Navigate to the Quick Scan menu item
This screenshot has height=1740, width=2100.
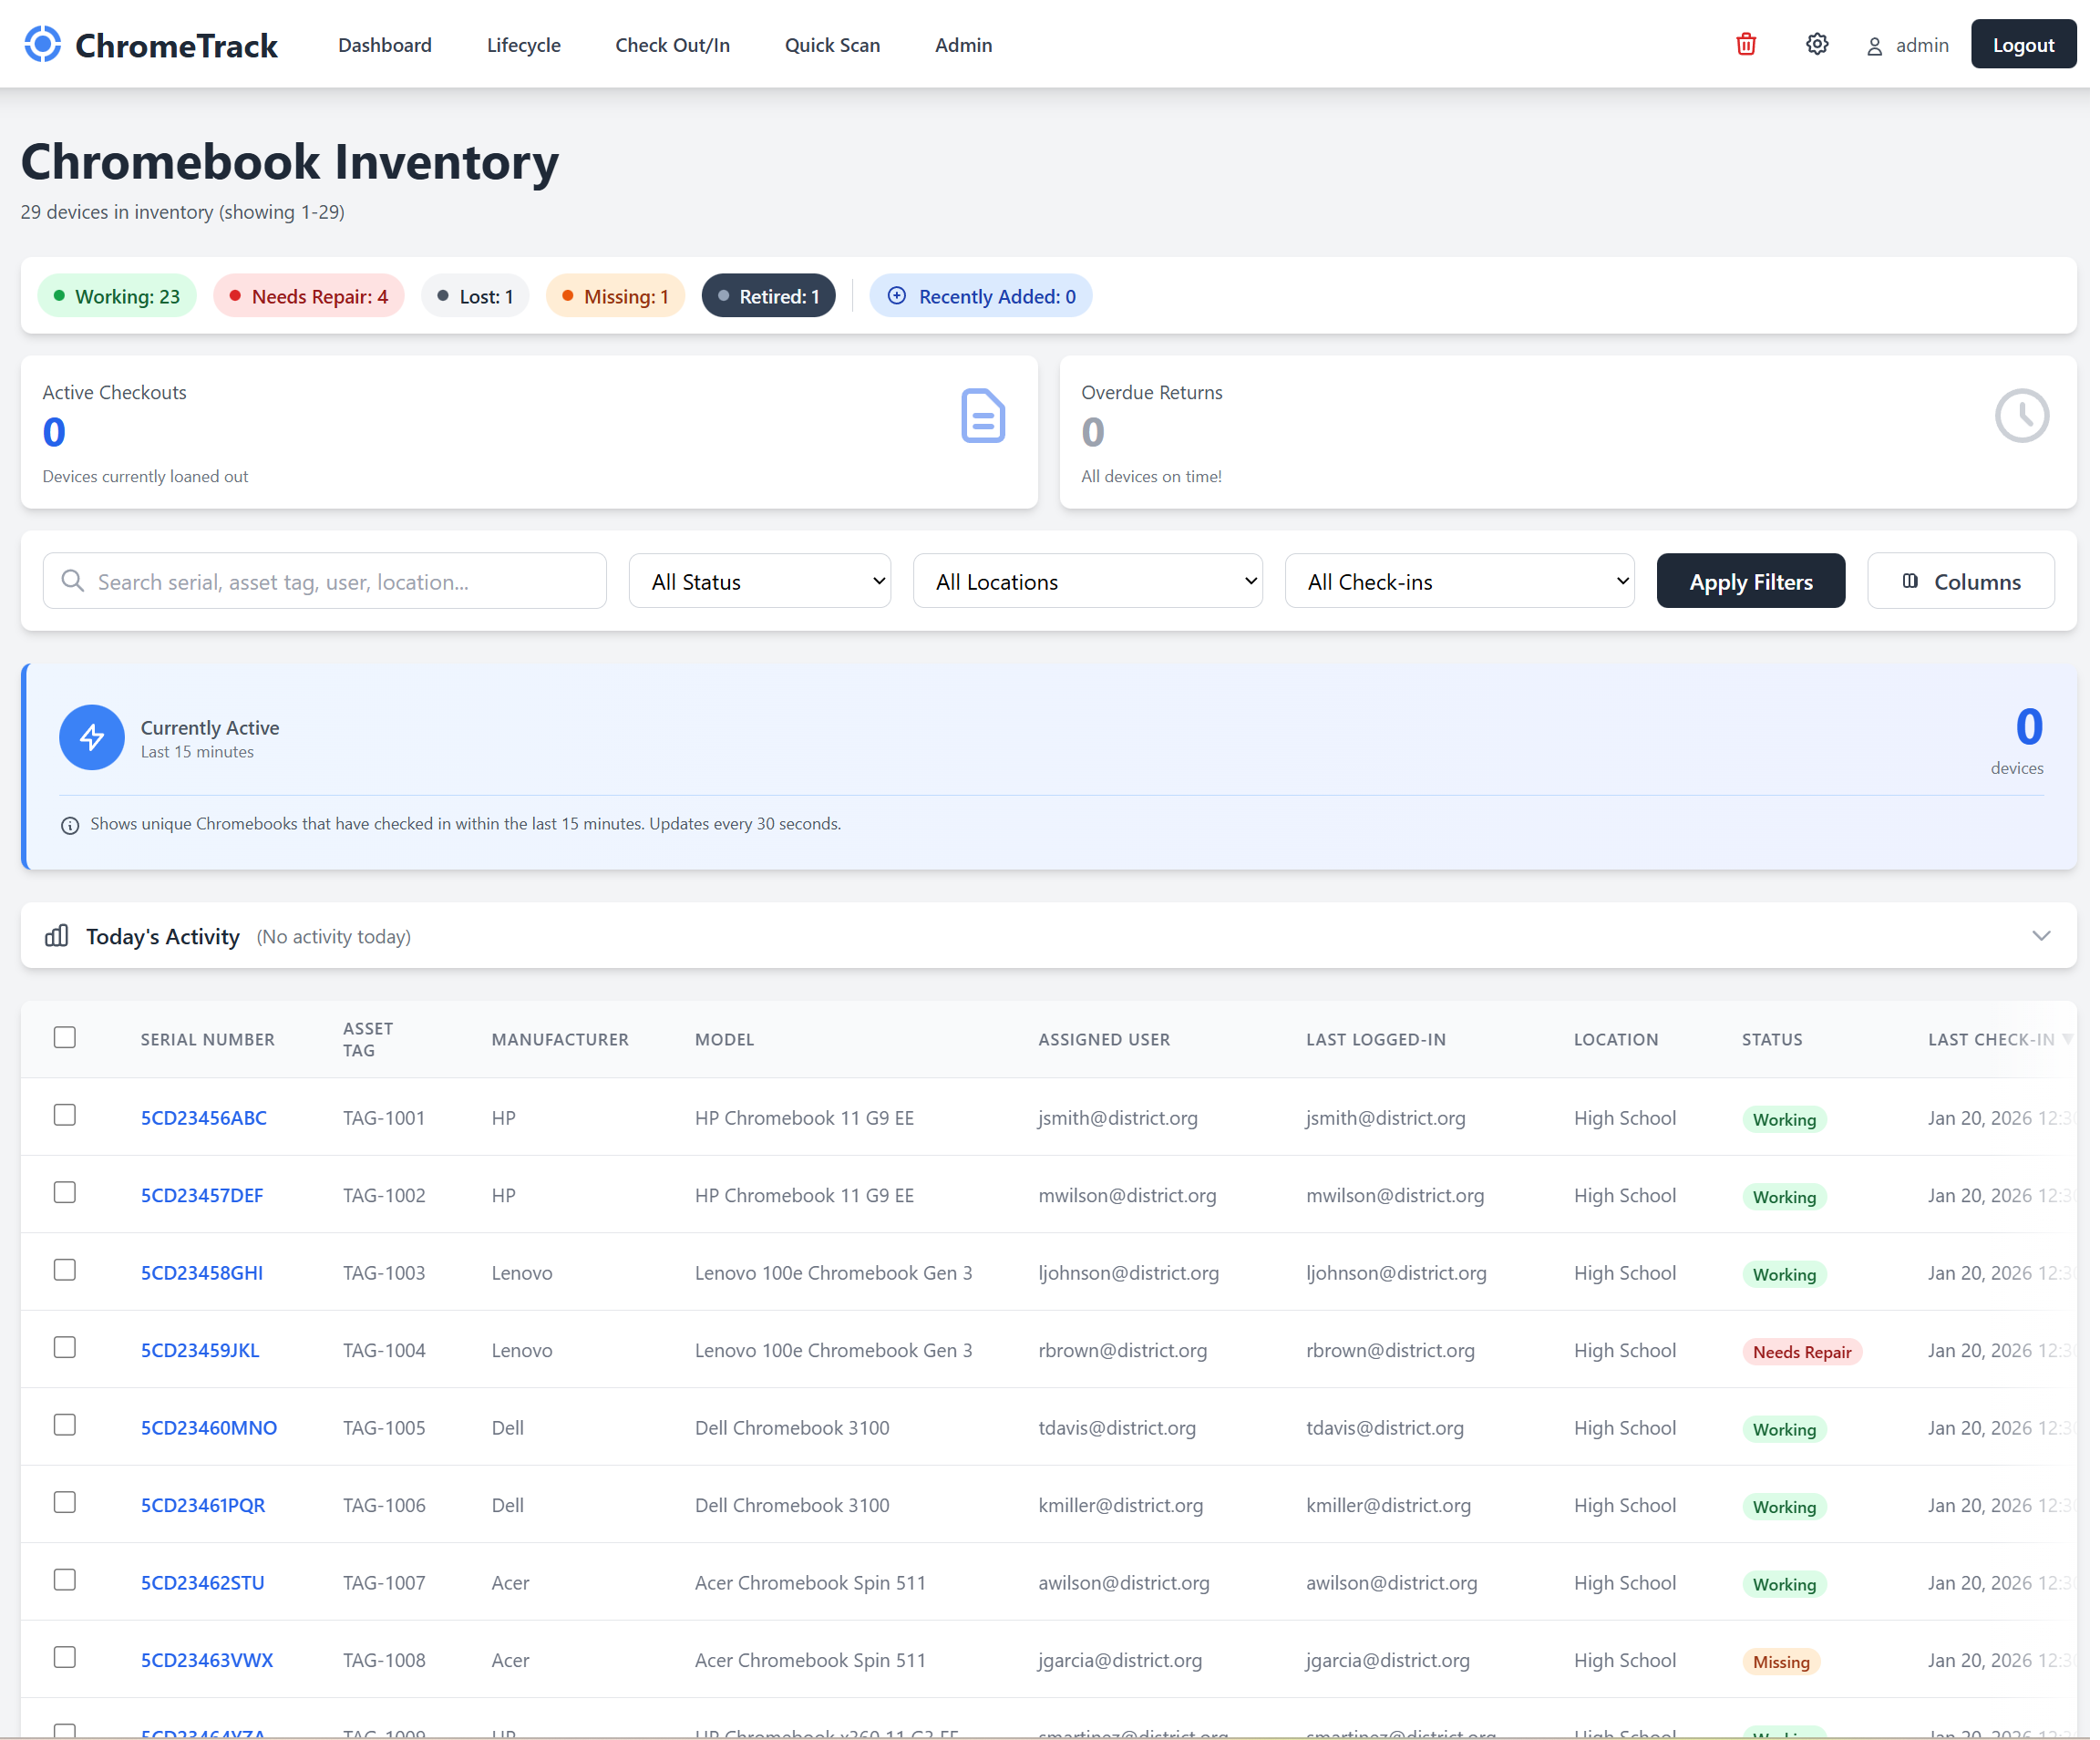pos(832,45)
